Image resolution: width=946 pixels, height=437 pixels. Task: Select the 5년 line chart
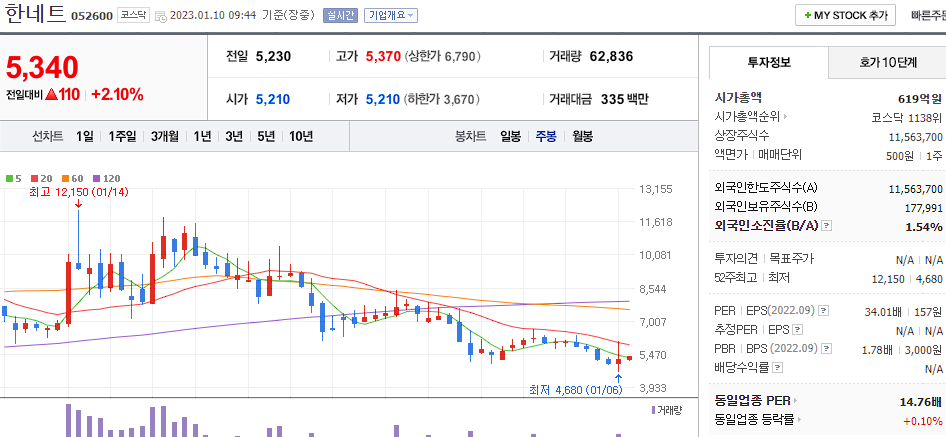tap(265, 136)
